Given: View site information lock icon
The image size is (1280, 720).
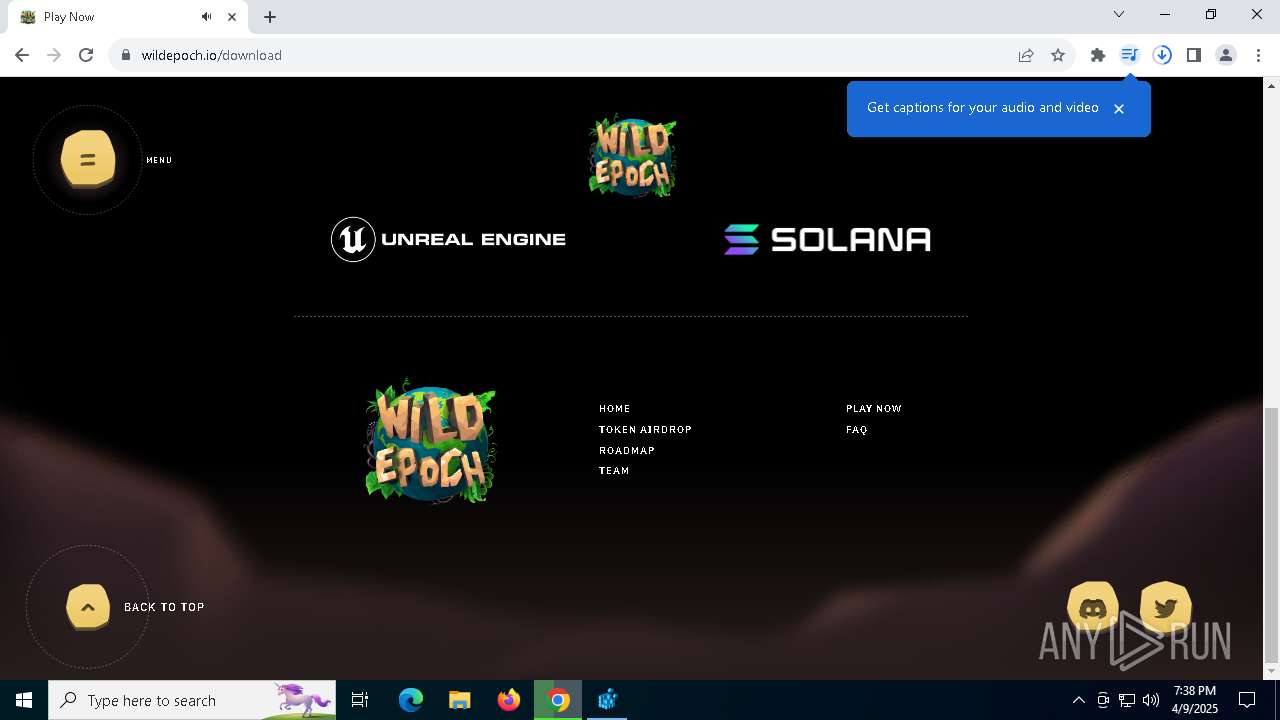Looking at the screenshot, I should point(125,55).
